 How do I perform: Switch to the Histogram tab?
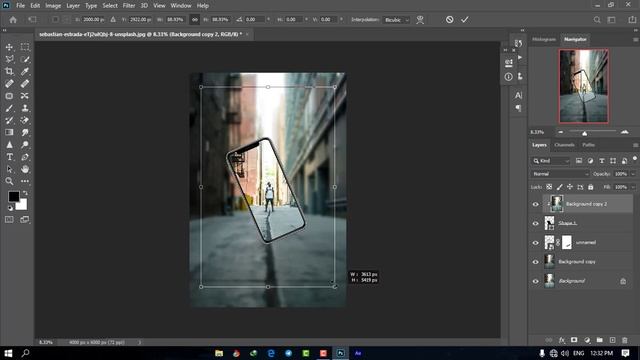[544, 39]
